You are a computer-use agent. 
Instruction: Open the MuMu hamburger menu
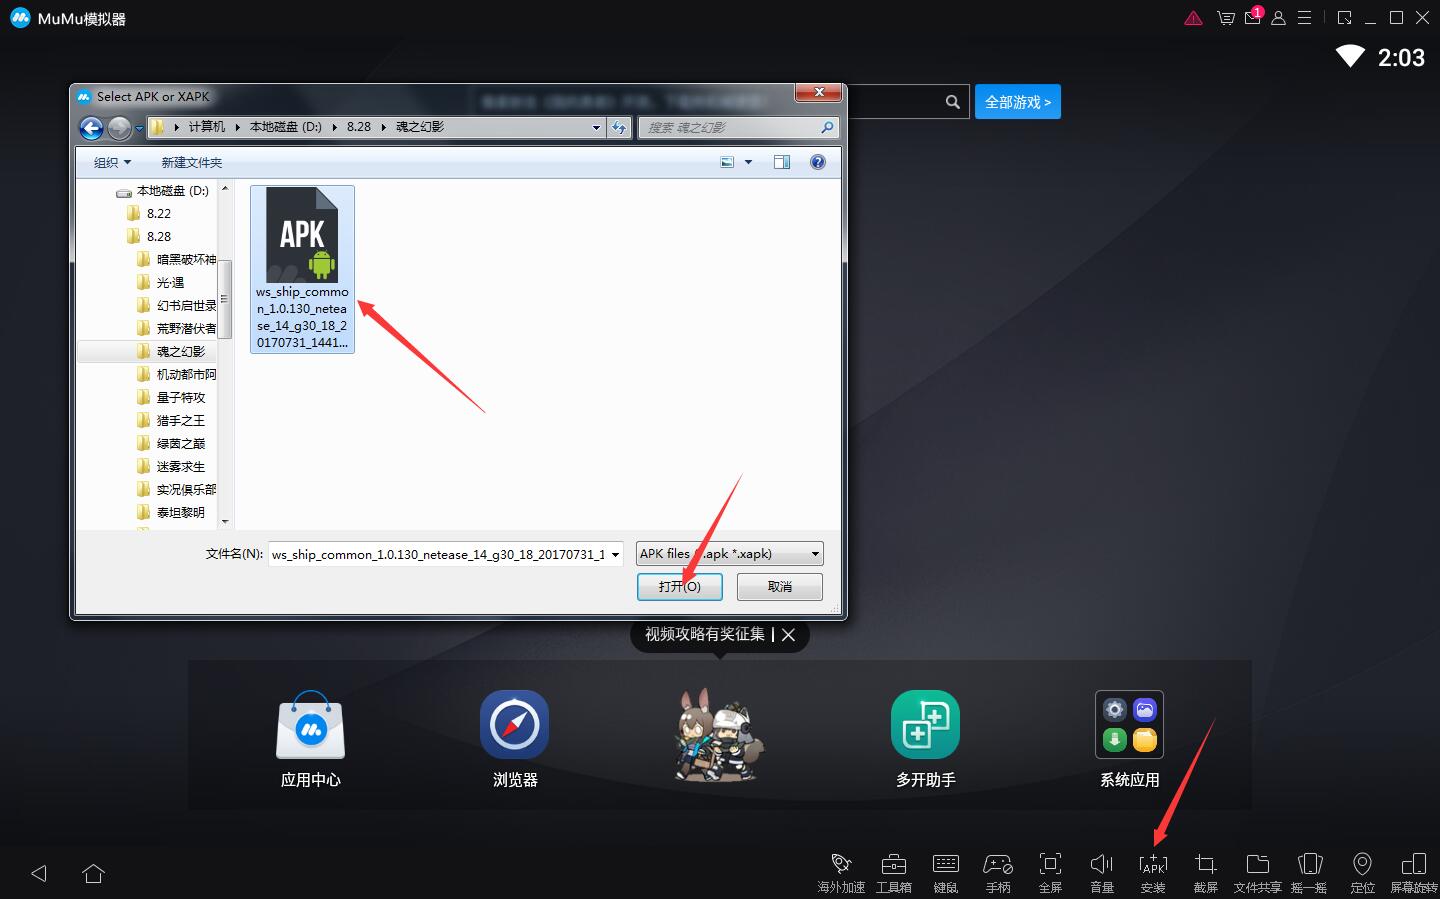coord(1305,18)
